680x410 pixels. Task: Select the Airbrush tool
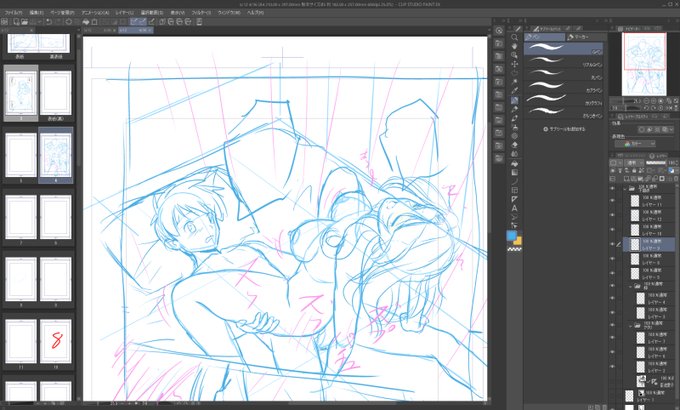(514, 128)
